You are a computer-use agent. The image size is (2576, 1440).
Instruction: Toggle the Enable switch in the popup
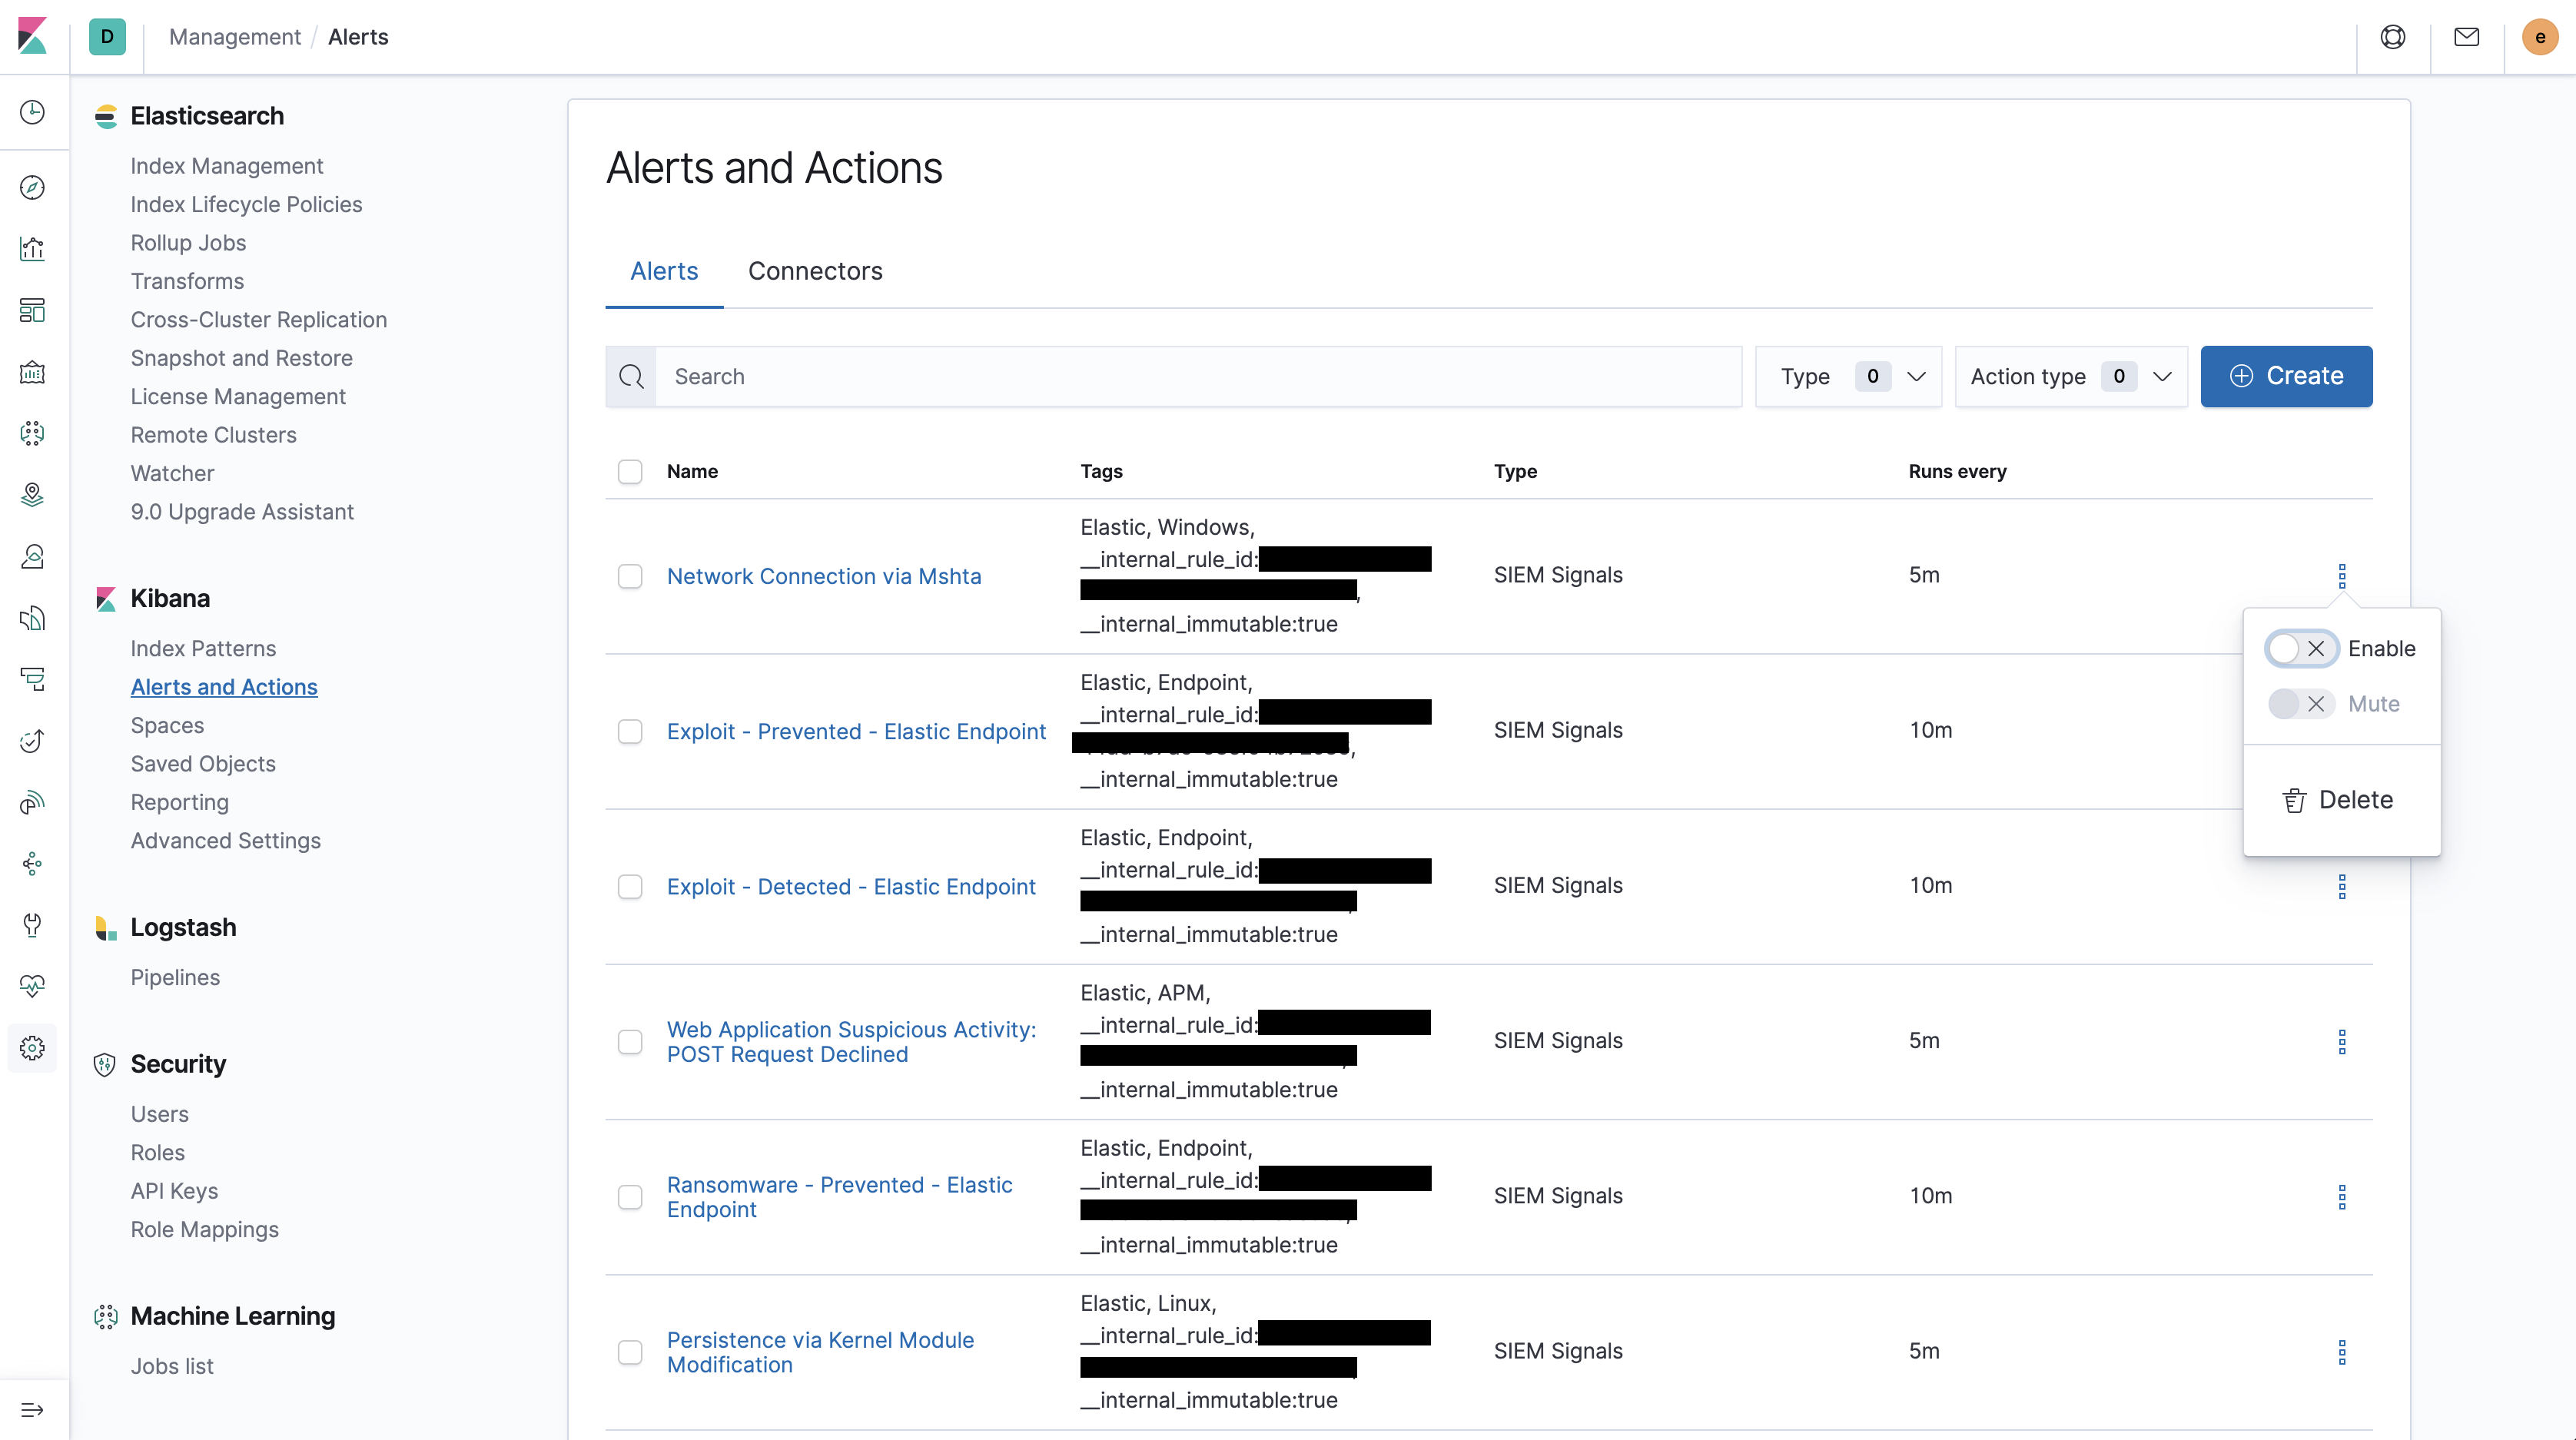point(2301,649)
